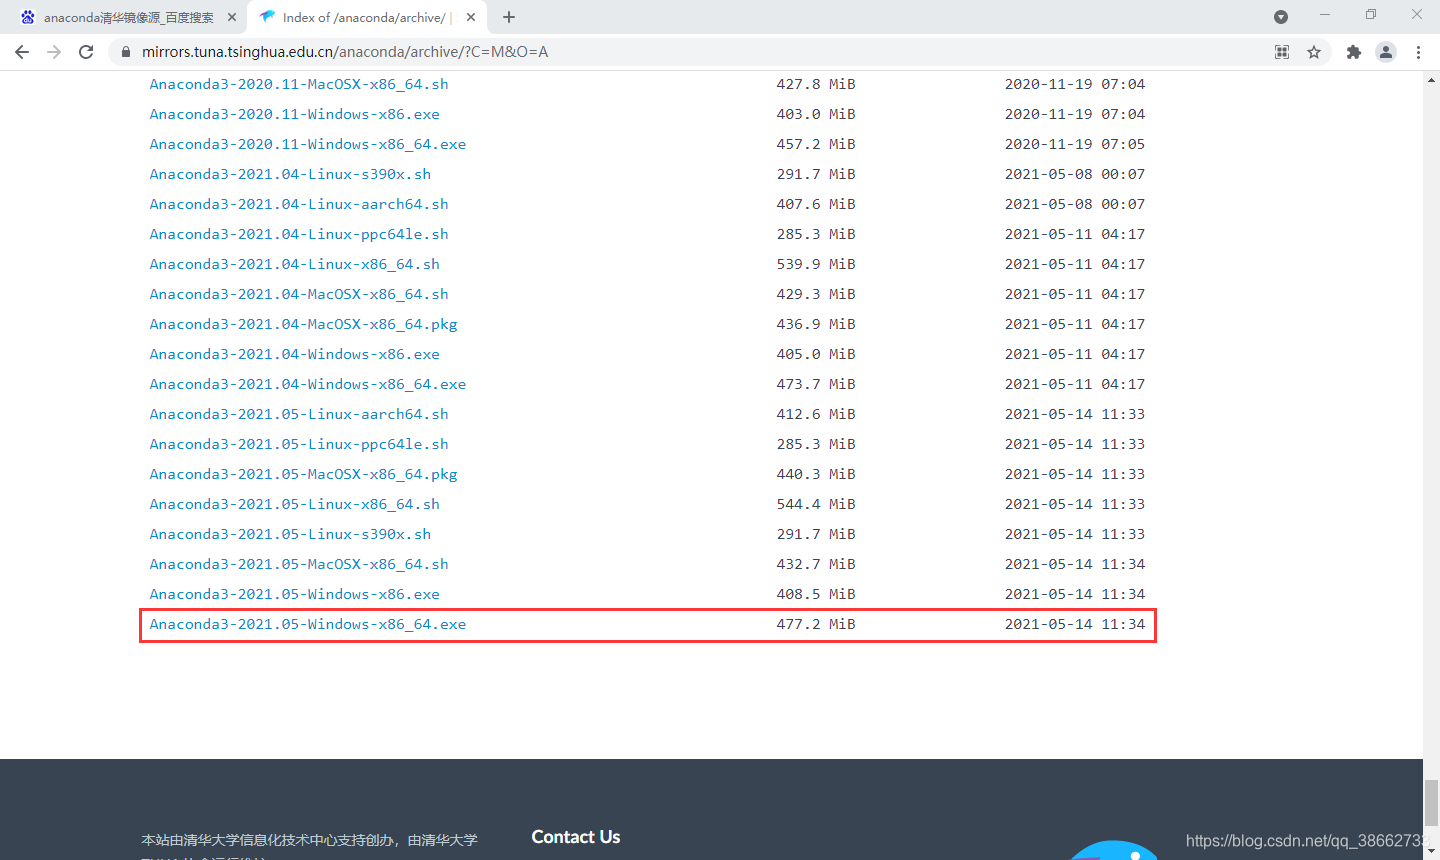The width and height of the screenshot is (1440, 860).
Task: Minimize the Chrome window
Action: 1325,14
